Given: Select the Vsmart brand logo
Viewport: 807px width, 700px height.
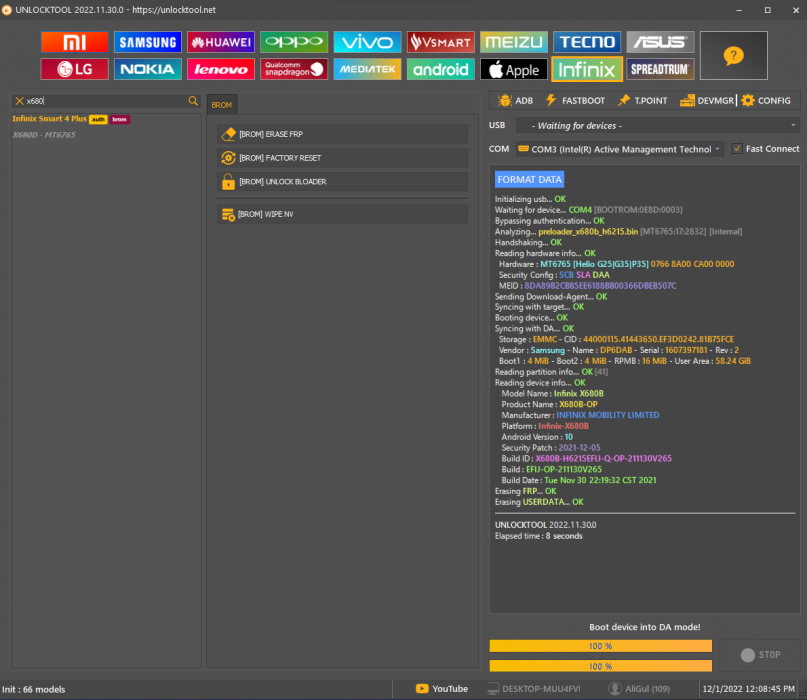Looking at the screenshot, I should coord(441,42).
